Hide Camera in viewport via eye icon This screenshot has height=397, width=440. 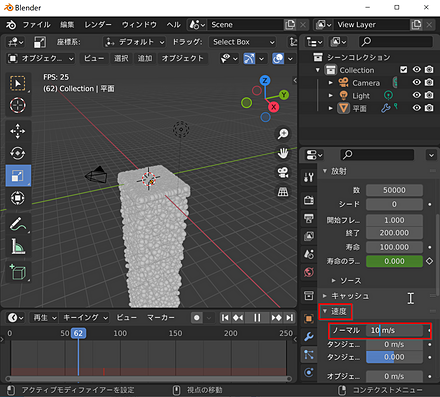coord(417,82)
